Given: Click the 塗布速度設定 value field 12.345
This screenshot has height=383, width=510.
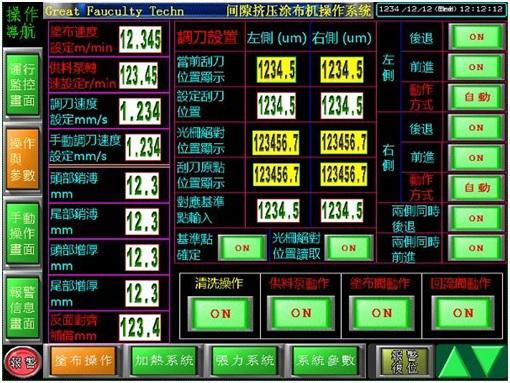Looking at the screenshot, I should [140, 39].
